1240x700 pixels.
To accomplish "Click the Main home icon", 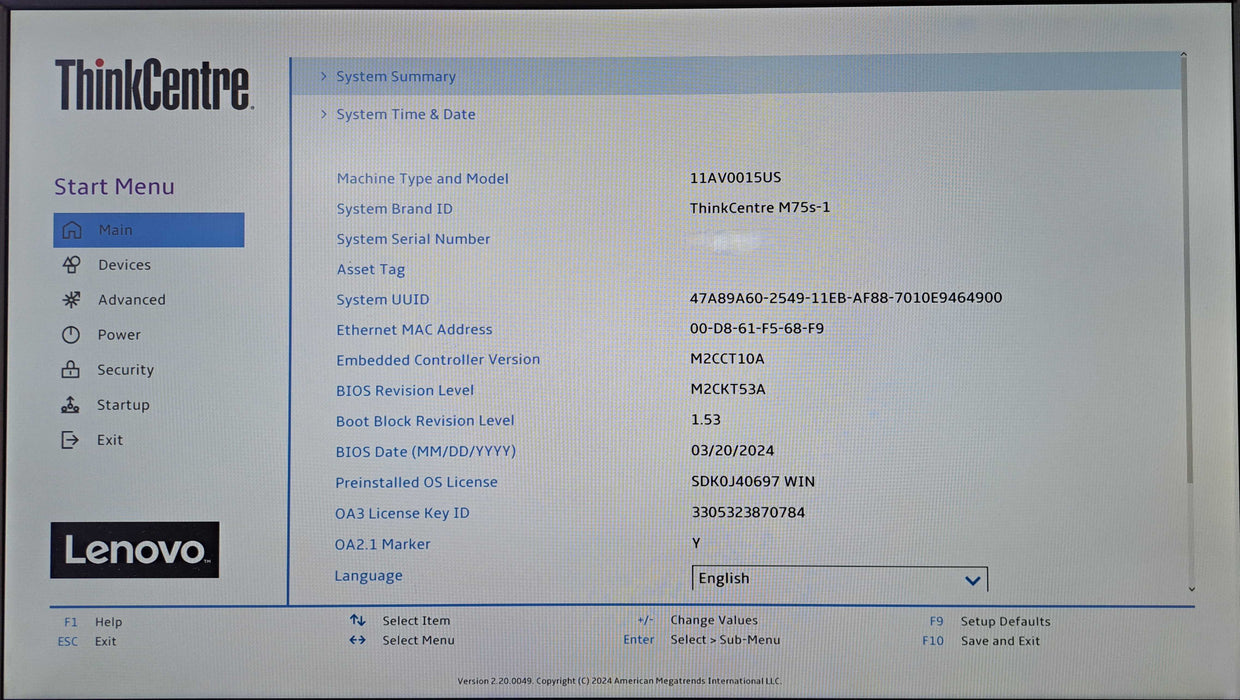I will pos(72,230).
